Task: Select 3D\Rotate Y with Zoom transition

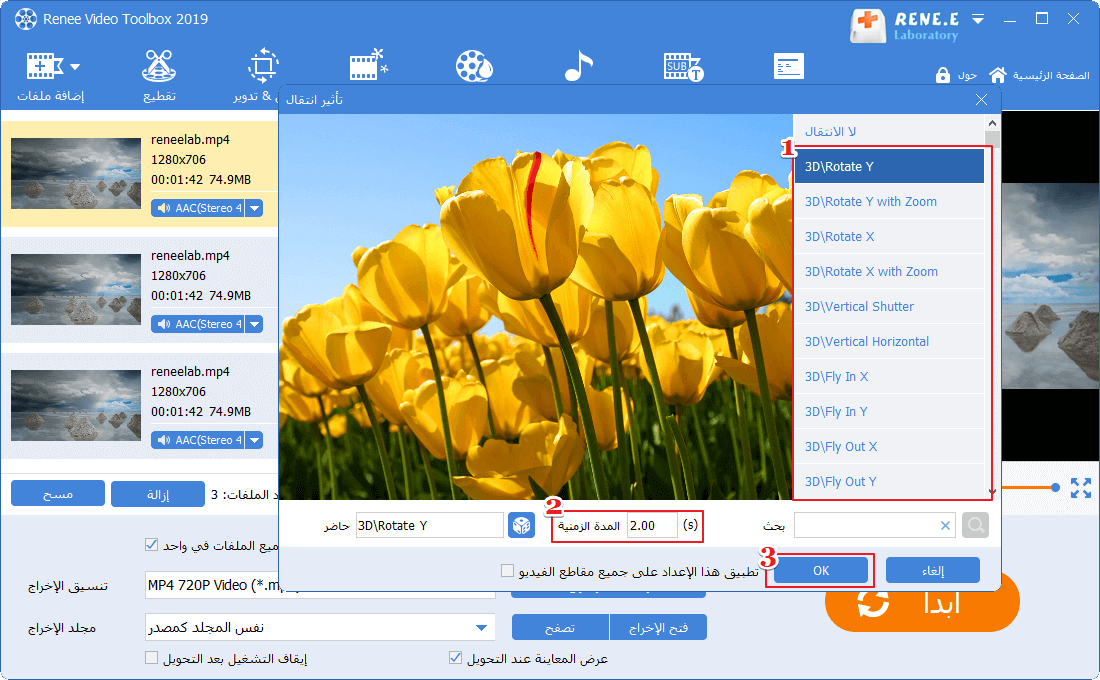Action: coord(889,201)
